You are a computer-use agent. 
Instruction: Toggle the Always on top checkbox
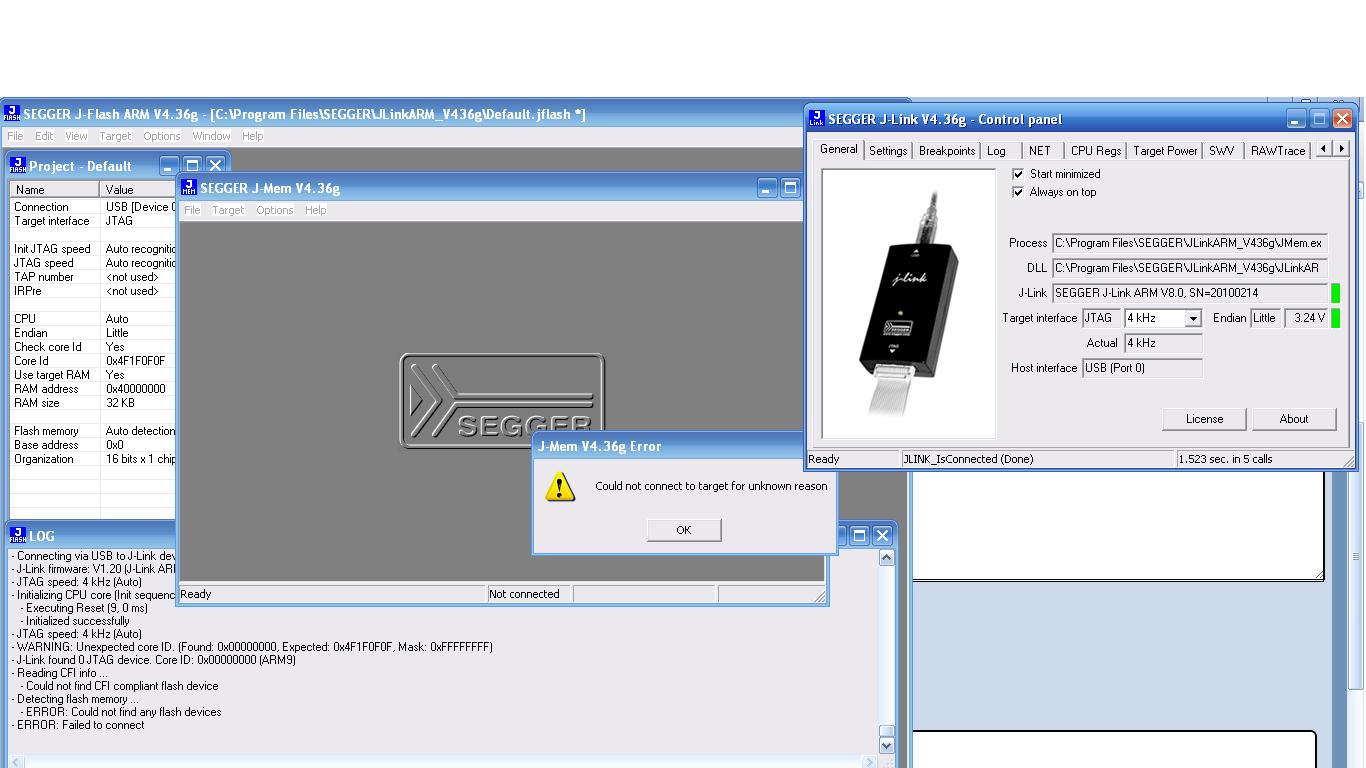point(1018,192)
